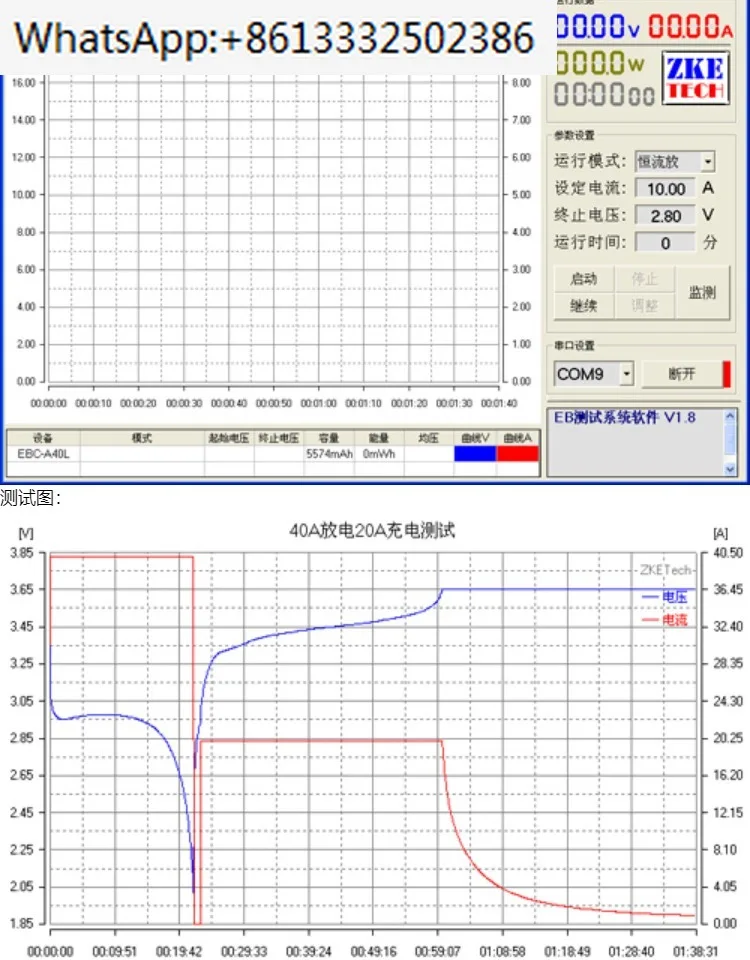The height and width of the screenshot is (960, 750).
Task: Click the 0mWh energy cell
Action: coord(379,454)
